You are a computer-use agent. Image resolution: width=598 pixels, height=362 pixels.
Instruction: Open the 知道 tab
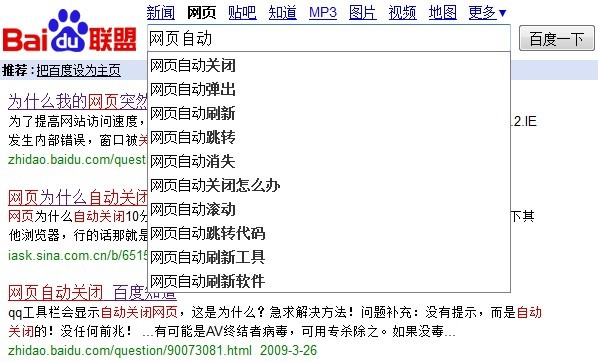283,13
